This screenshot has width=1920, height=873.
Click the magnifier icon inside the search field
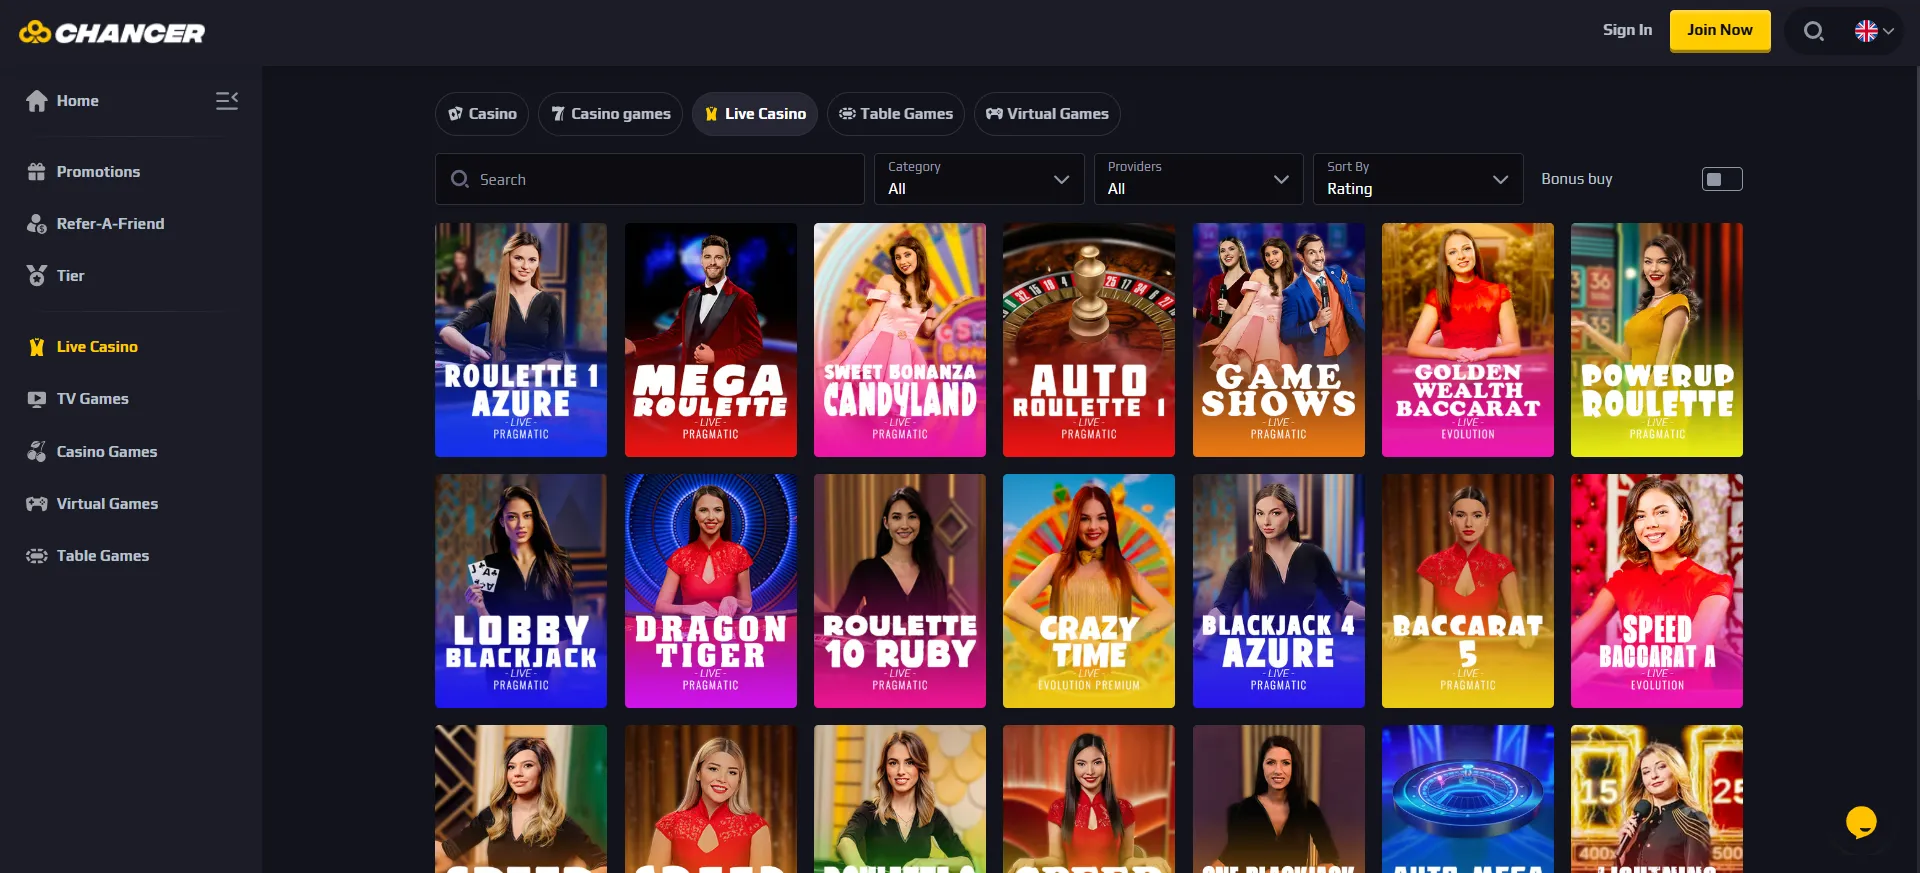(460, 179)
